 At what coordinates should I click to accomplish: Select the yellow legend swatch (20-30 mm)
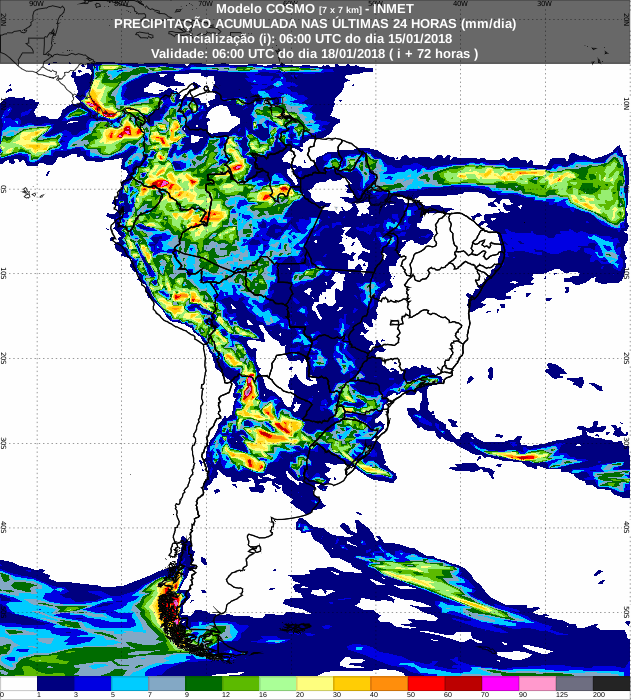[315, 683]
